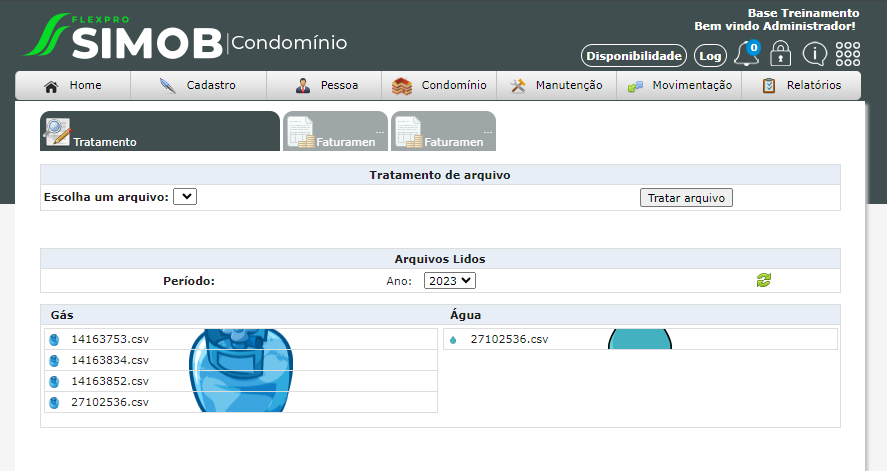Image resolution: width=887 pixels, height=471 pixels.
Task: Open the apps grid icon
Action: [x=847, y=55]
